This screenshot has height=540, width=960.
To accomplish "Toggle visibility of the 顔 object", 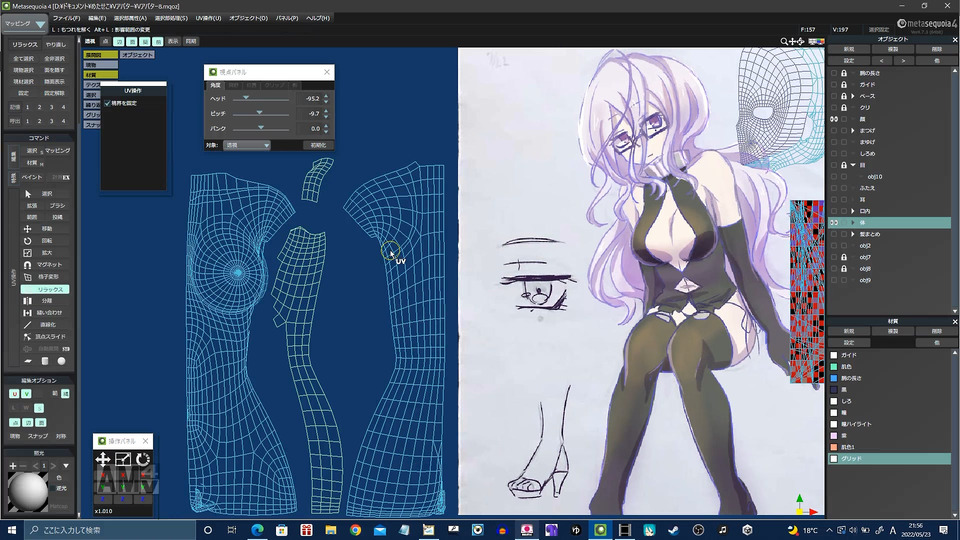I will click(x=834, y=119).
